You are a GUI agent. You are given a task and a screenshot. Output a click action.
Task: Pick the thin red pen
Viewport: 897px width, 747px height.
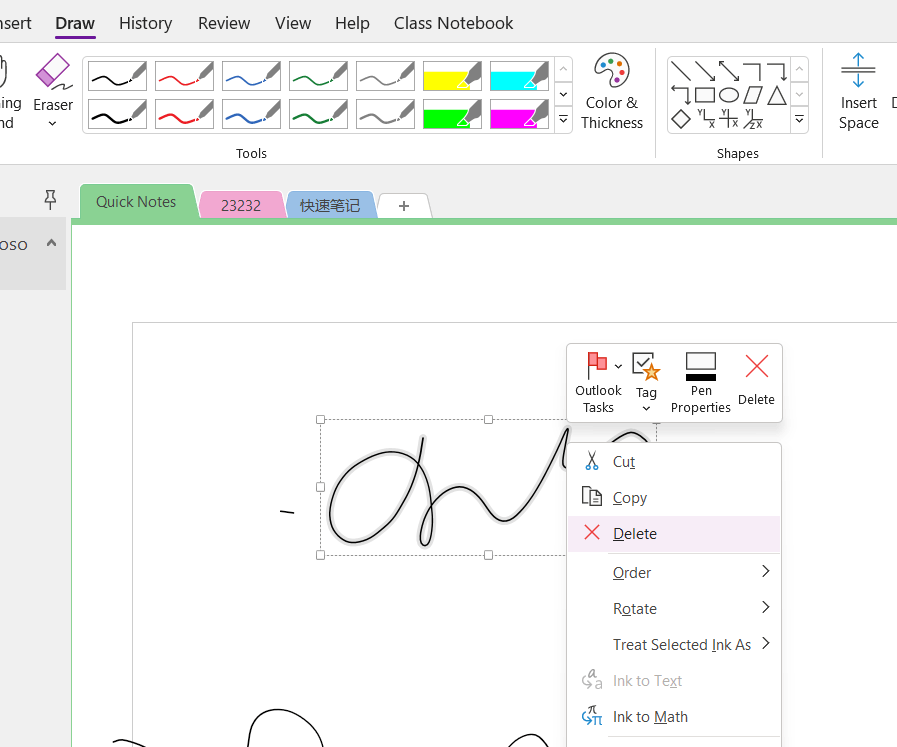tap(184, 76)
